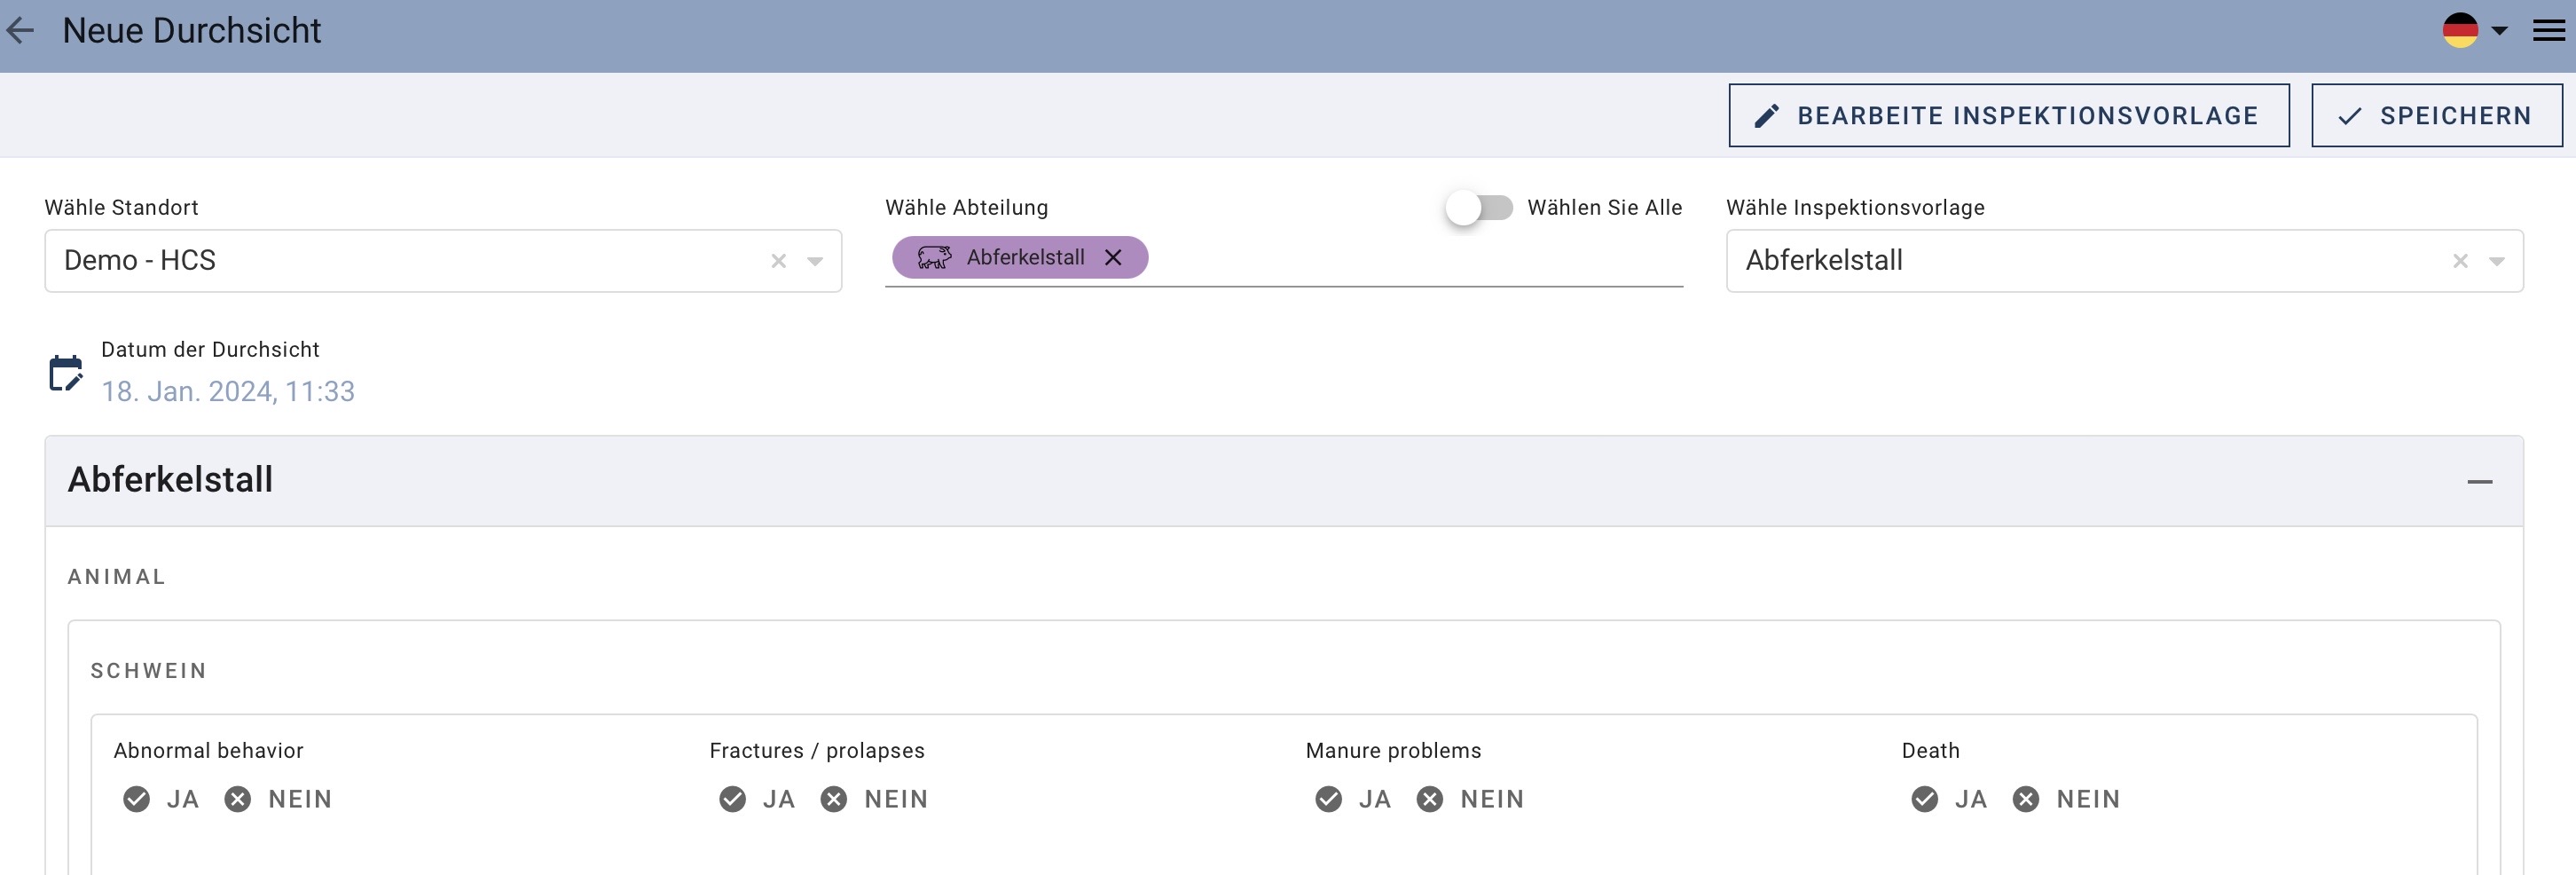Select NEIN for Fractures / prolapses
Image resolution: width=2576 pixels, height=875 pixels.
coord(874,799)
